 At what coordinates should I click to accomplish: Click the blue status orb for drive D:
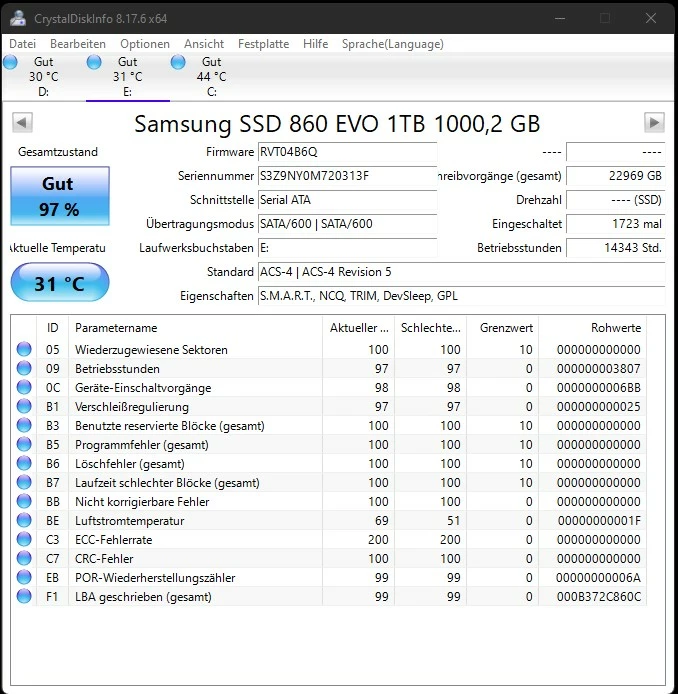tap(11, 62)
